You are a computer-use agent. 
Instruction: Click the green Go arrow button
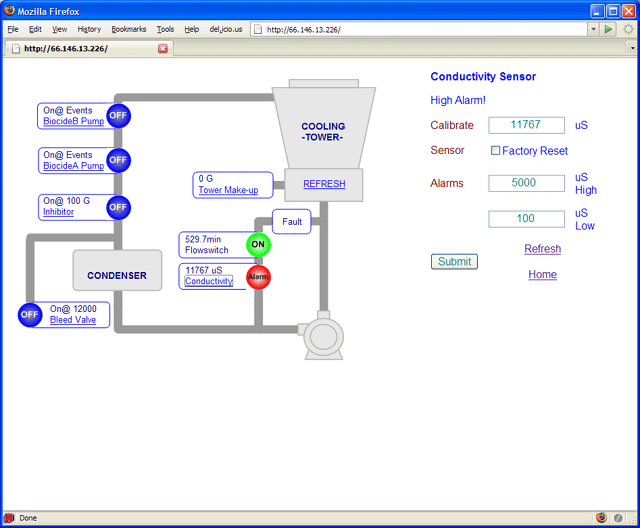pos(608,29)
